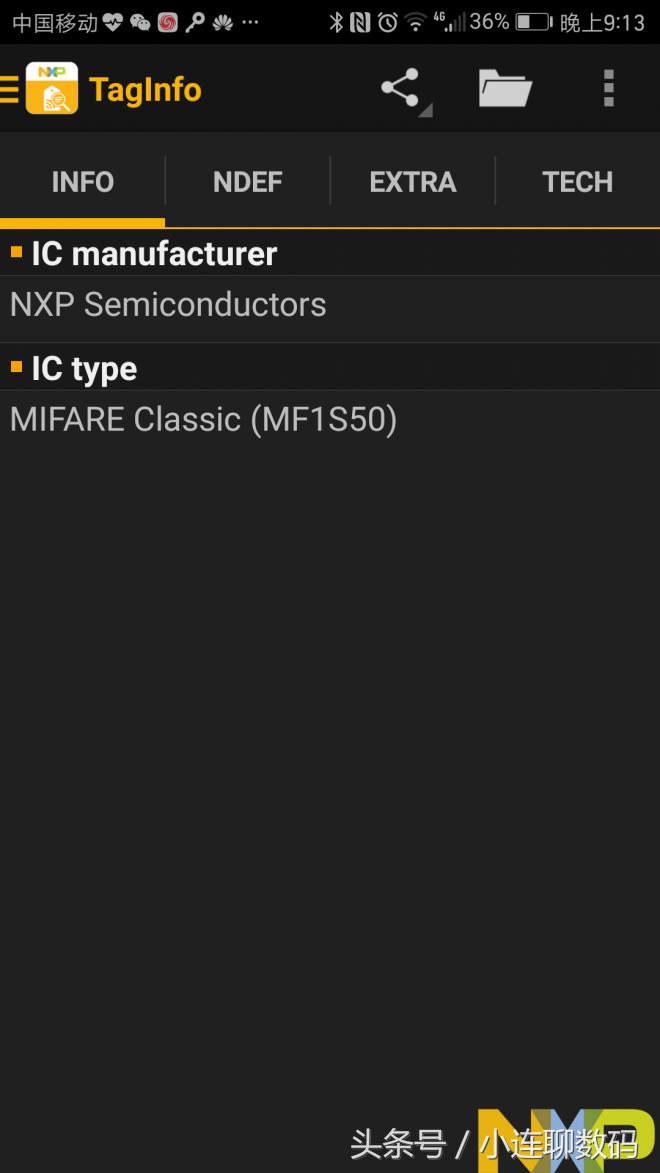
Task: Switch to the NDEF tab
Action: (x=247, y=181)
